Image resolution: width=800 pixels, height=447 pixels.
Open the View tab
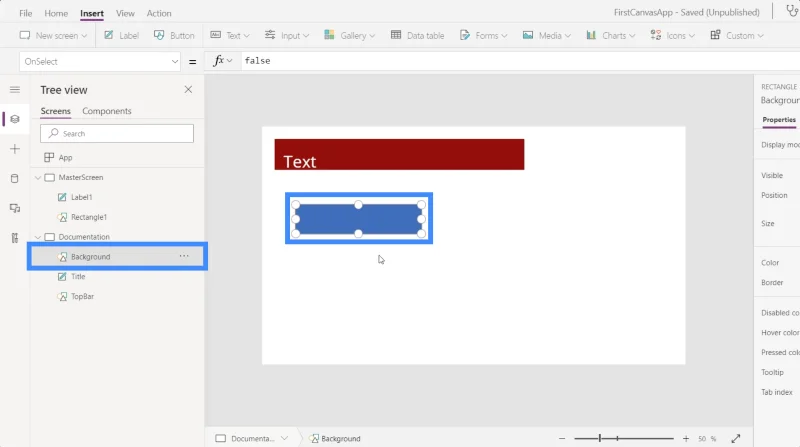(125, 13)
